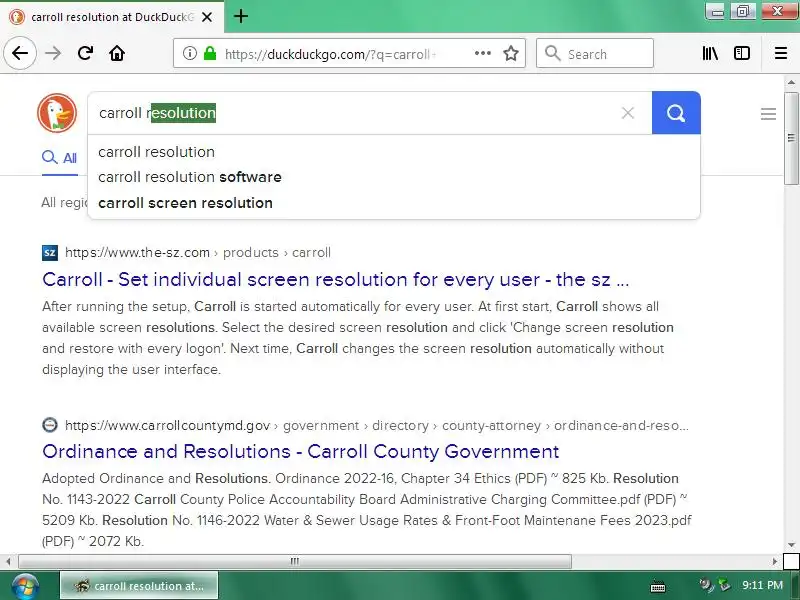This screenshot has height=600, width=800.
Task: Show site information via the info icon
Action: coord(190,53)
